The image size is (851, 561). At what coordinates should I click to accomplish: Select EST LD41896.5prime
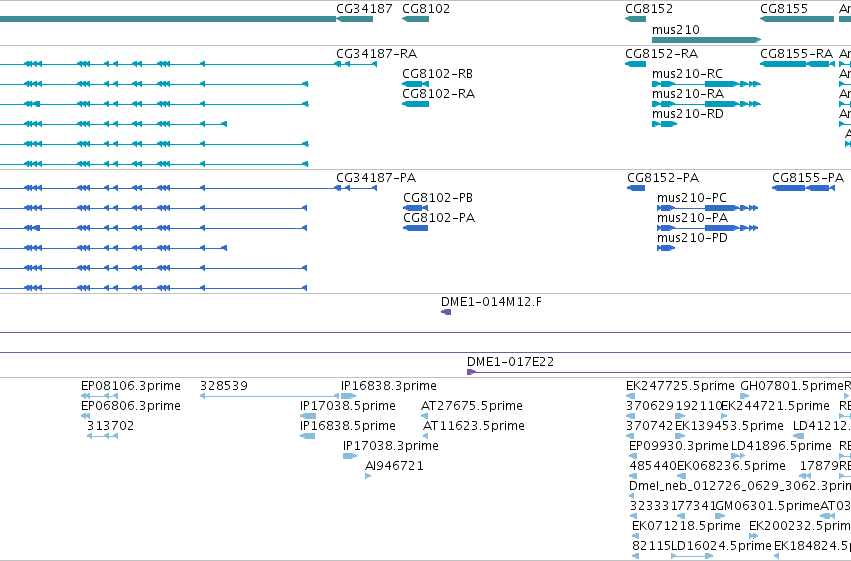781,446
